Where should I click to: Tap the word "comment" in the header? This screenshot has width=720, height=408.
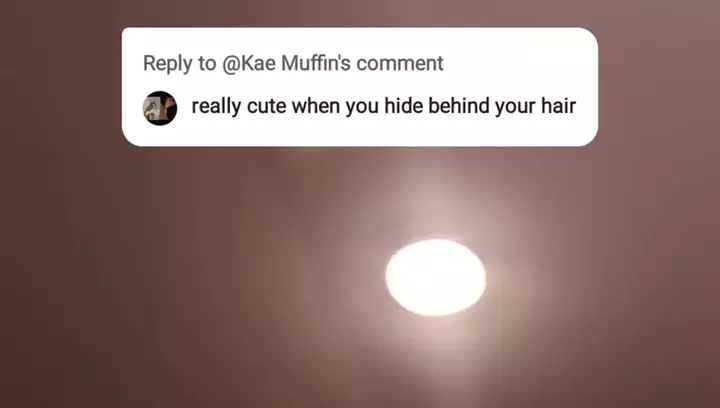[399, 64]
